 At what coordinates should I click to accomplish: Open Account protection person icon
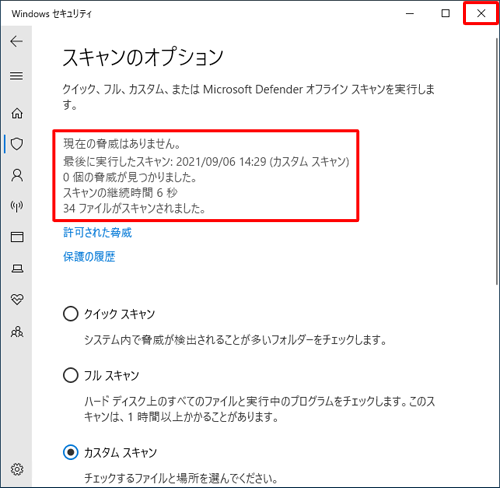coord(17,175)
